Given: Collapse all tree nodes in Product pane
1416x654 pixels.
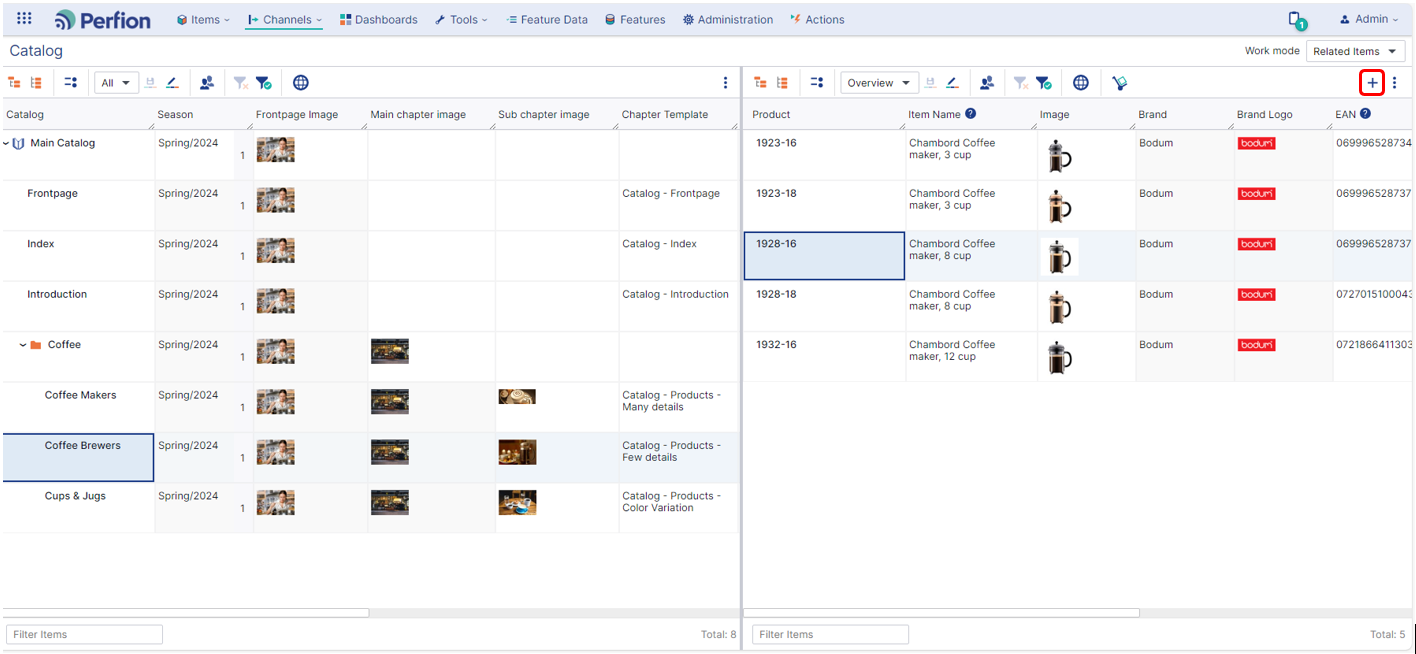Looking at the screenshot, I should (x=760, y=83).
